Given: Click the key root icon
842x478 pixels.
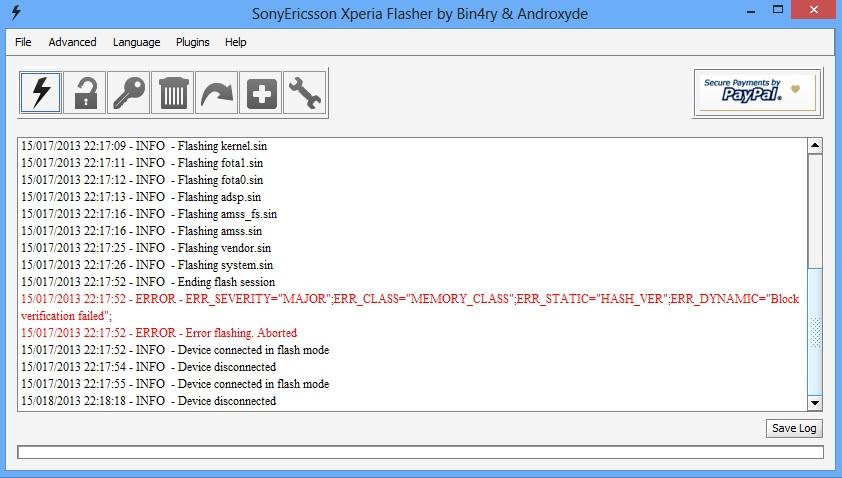Looking at the screenshot, I should pyautogui.click(x=129, y=92).
